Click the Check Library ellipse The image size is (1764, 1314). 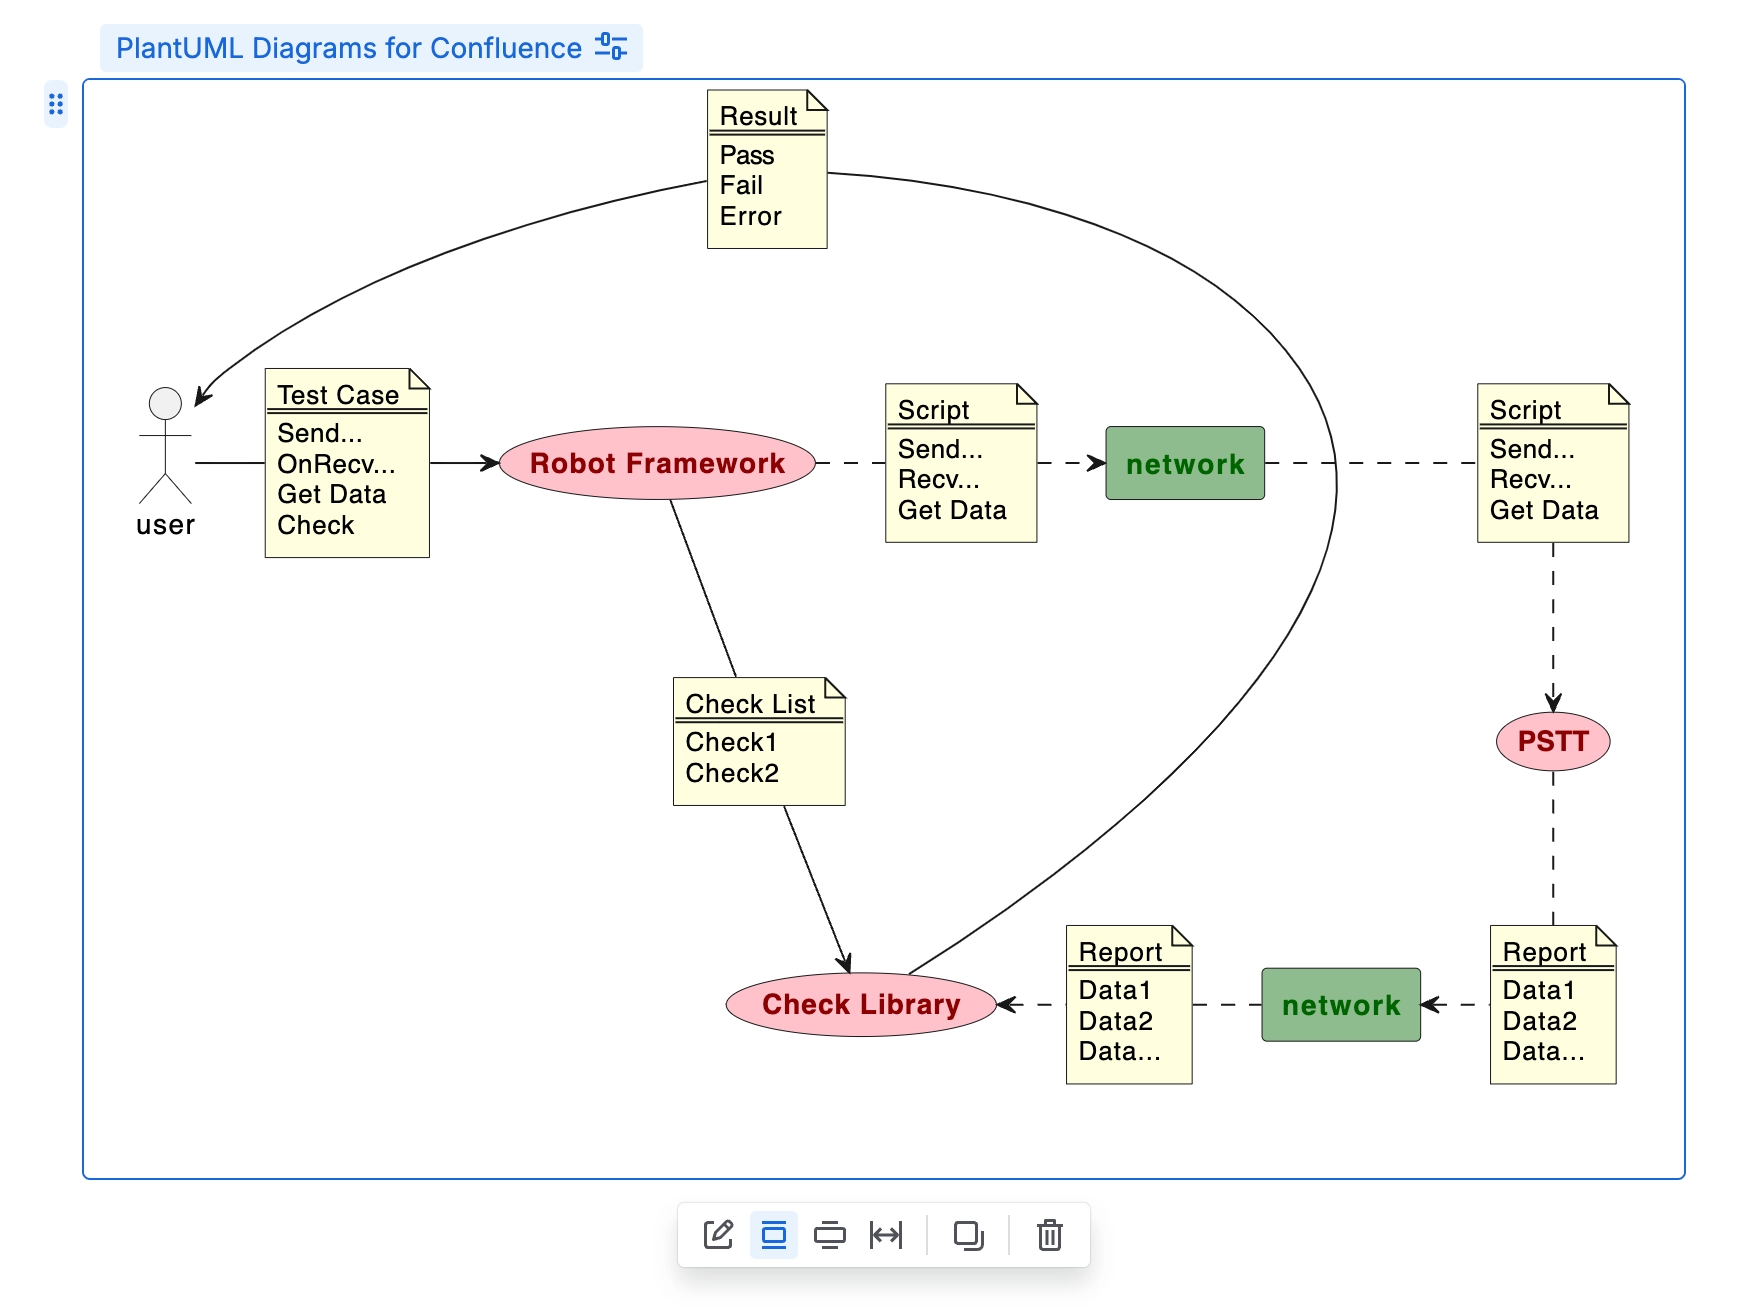pos(860,1004)
